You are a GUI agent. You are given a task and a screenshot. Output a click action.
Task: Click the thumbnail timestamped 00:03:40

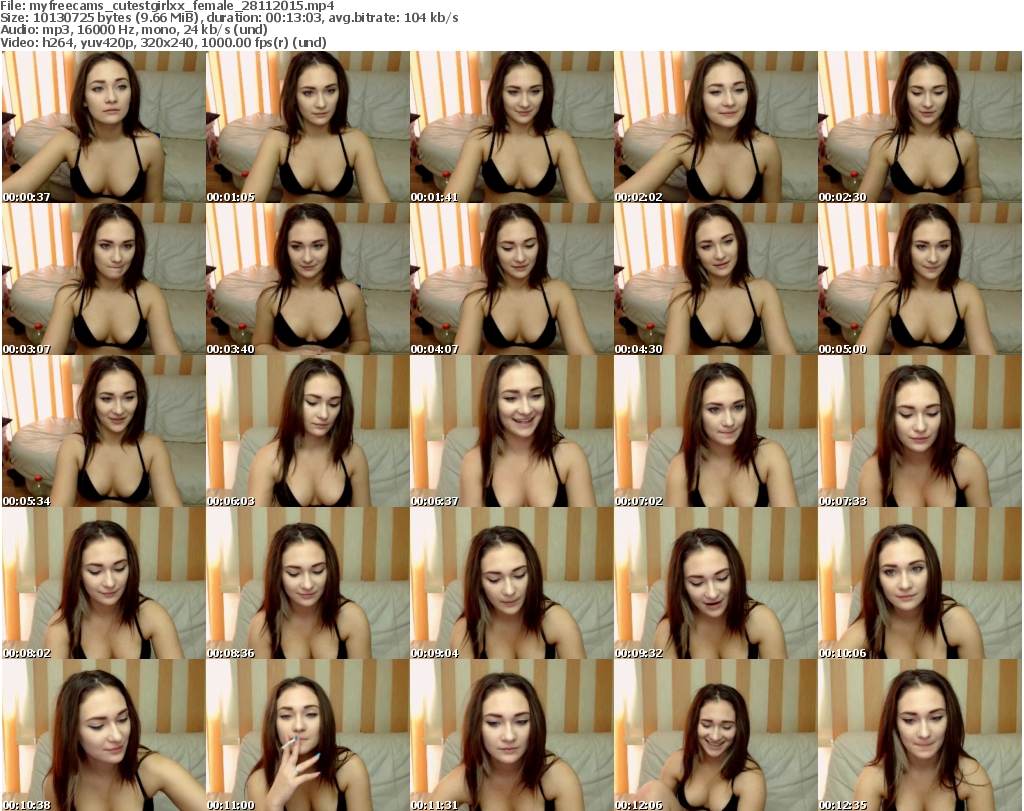[308, 279]
